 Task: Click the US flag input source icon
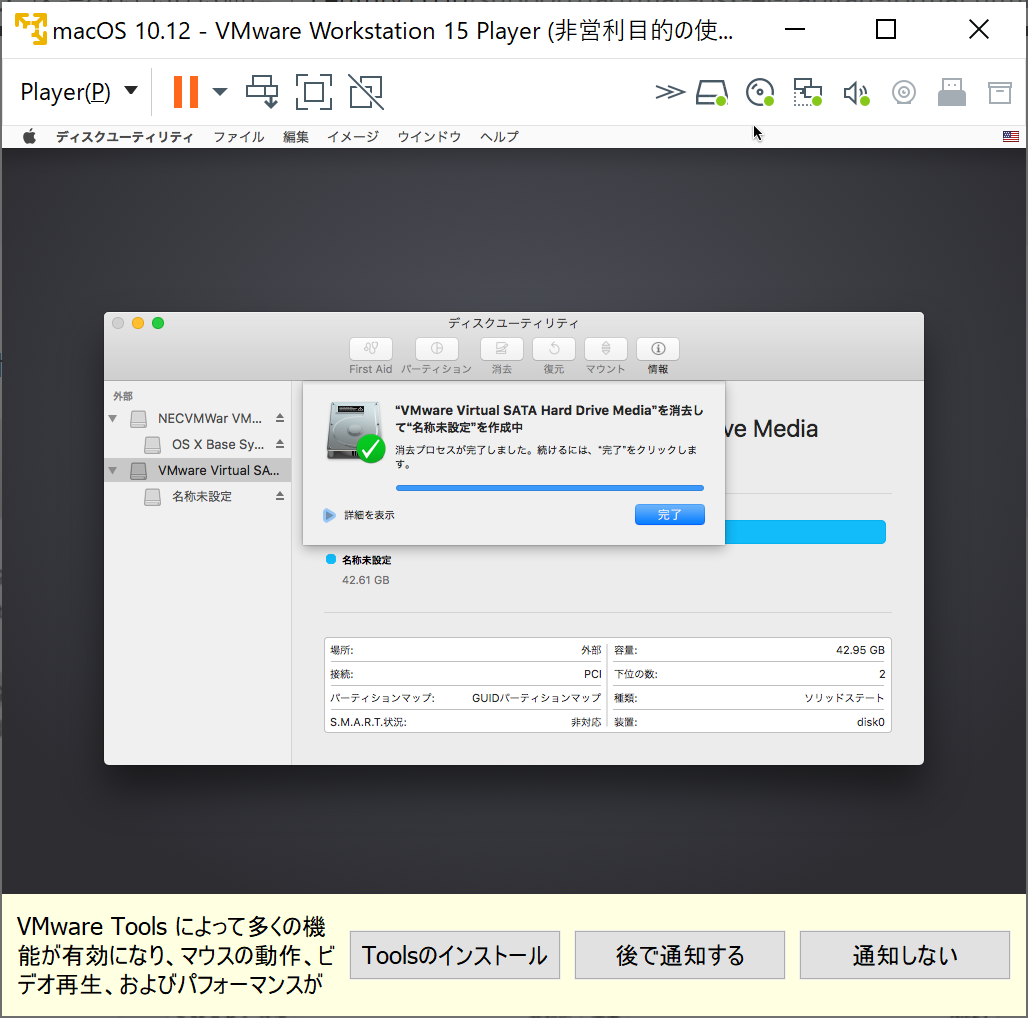click(1010, 136)
